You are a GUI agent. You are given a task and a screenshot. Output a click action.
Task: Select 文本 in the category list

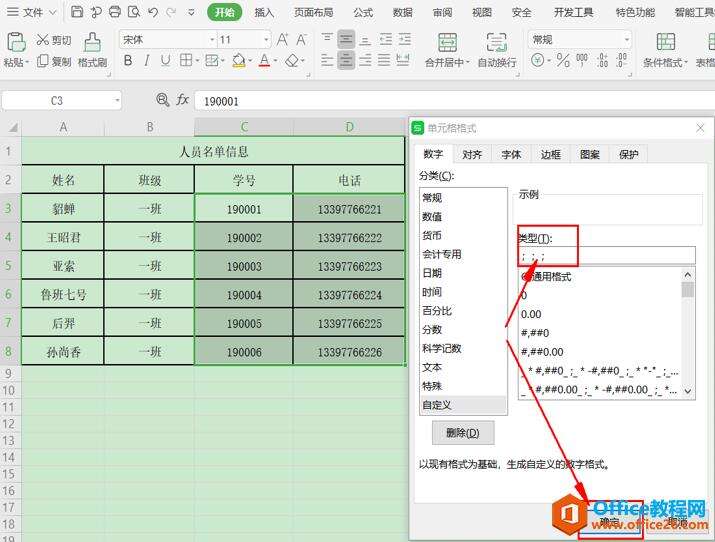tap(432, 367)
